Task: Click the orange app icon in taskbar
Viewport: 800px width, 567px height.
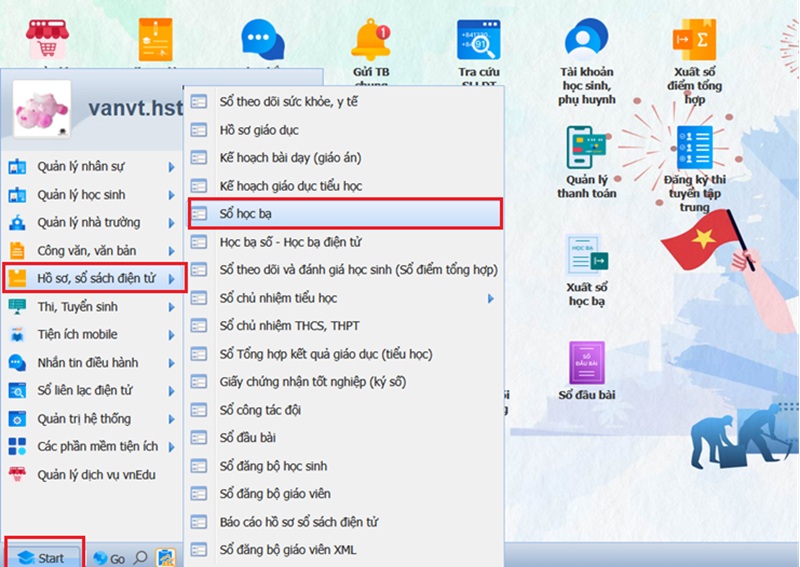Action: (x=165, y=558)
